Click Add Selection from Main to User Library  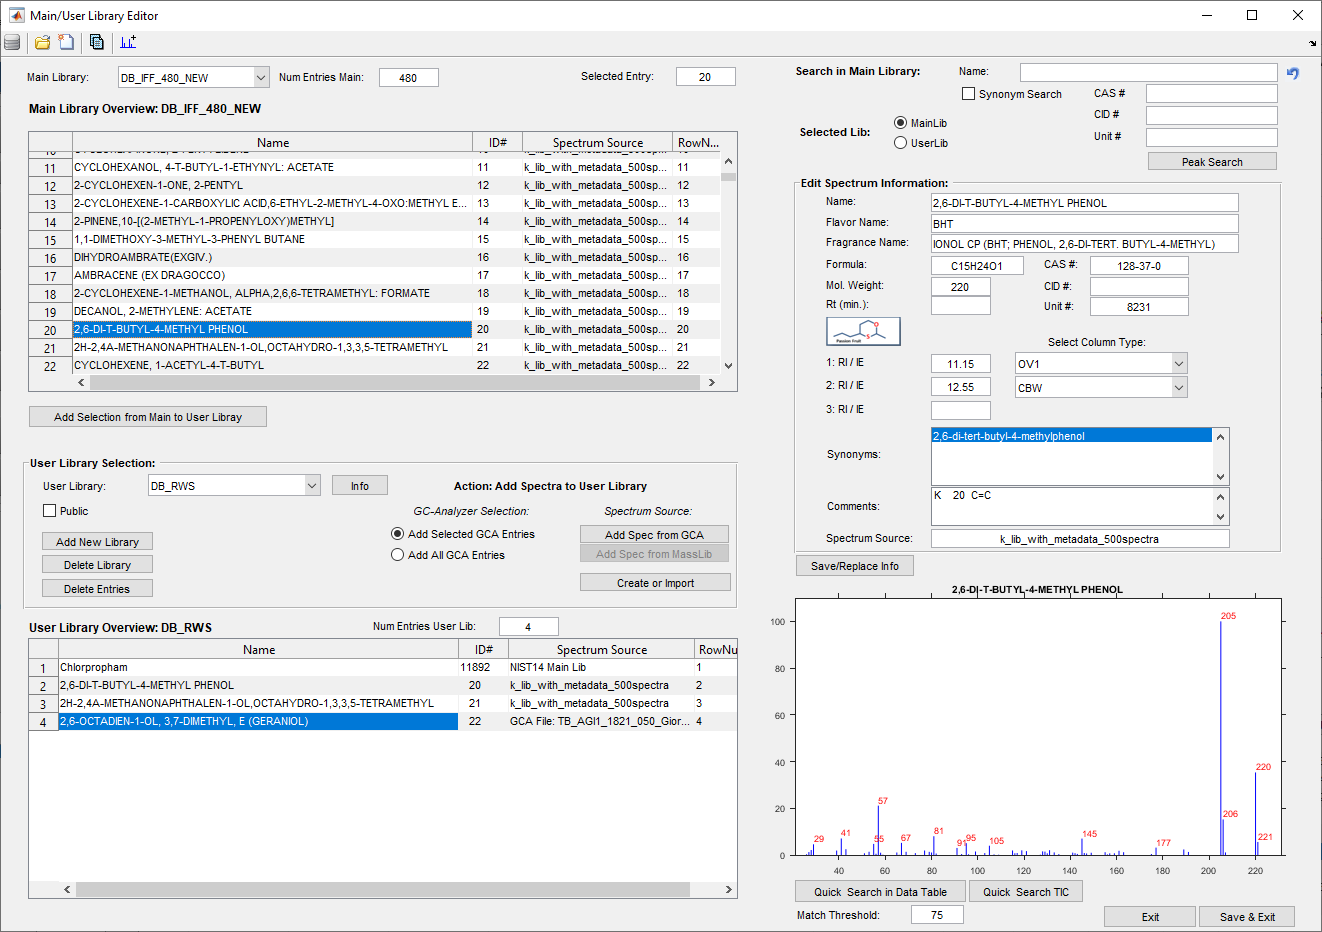tap(148, 417)
